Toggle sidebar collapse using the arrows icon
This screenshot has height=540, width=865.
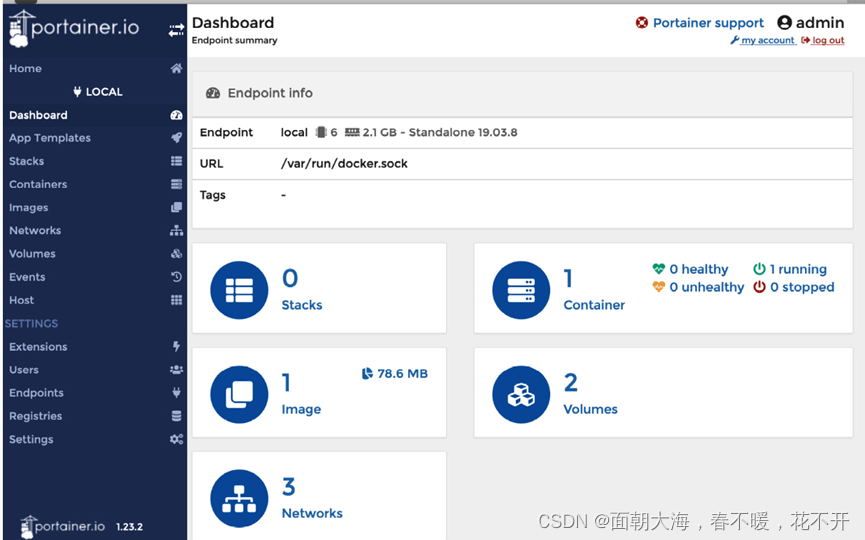coord(176,31)
